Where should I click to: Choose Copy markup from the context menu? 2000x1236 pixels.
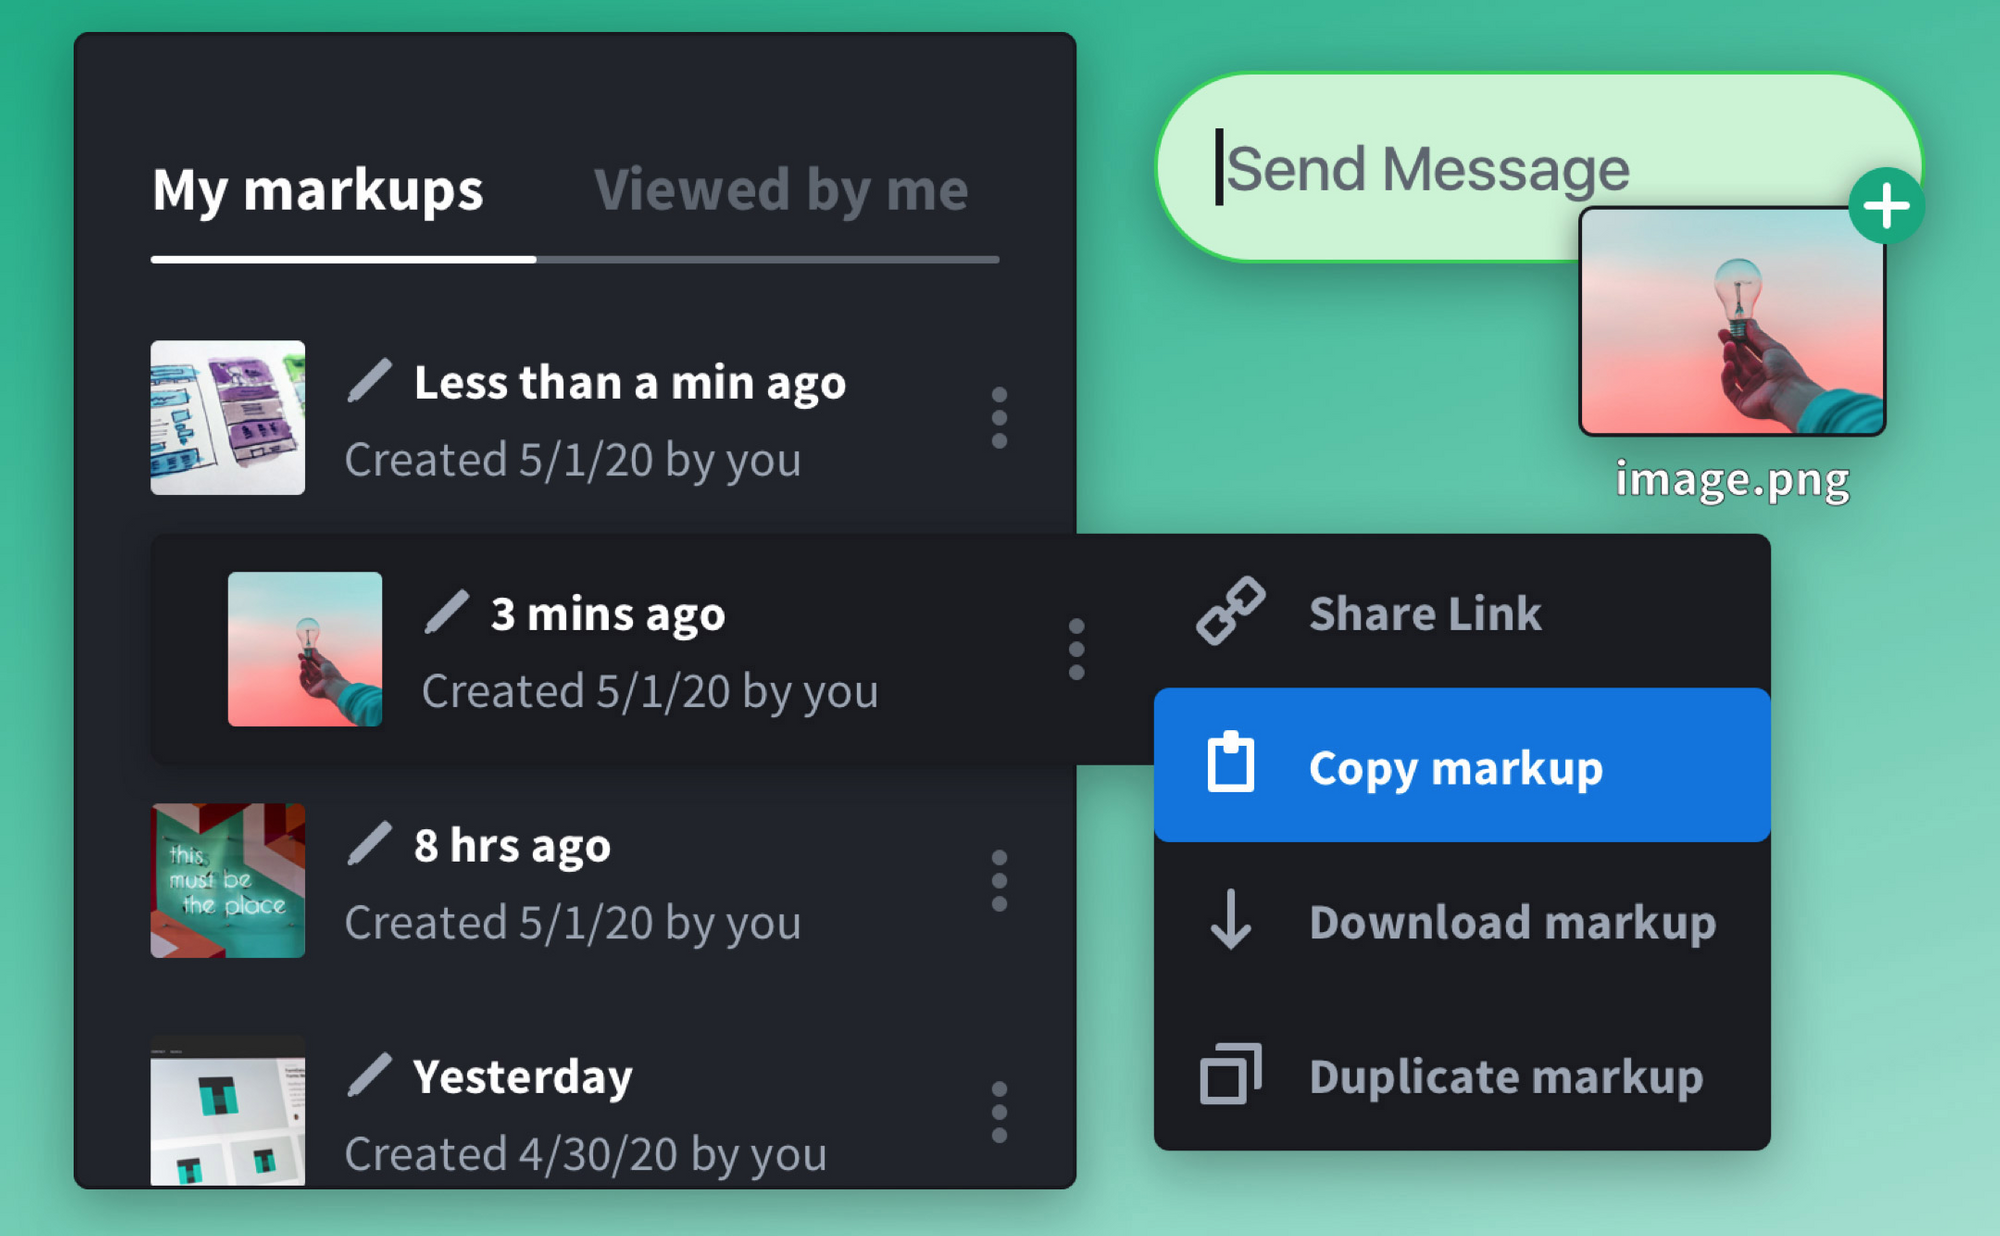pyautogui.click(x=1462, y=765)
